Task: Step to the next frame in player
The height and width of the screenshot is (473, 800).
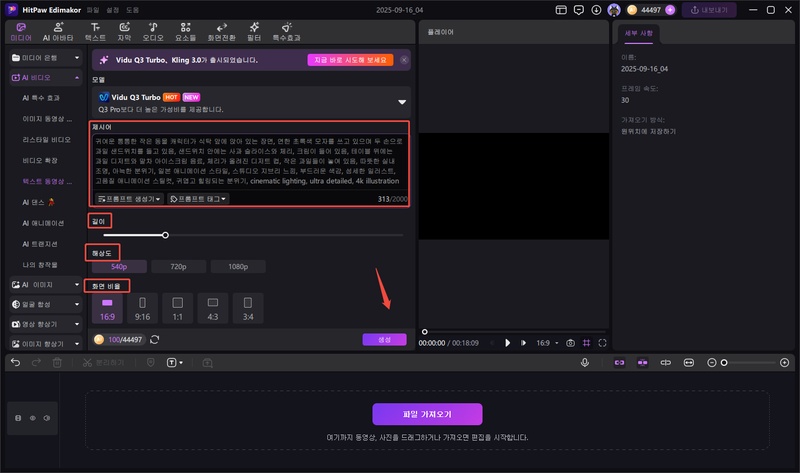Action: tap(523, 343)
